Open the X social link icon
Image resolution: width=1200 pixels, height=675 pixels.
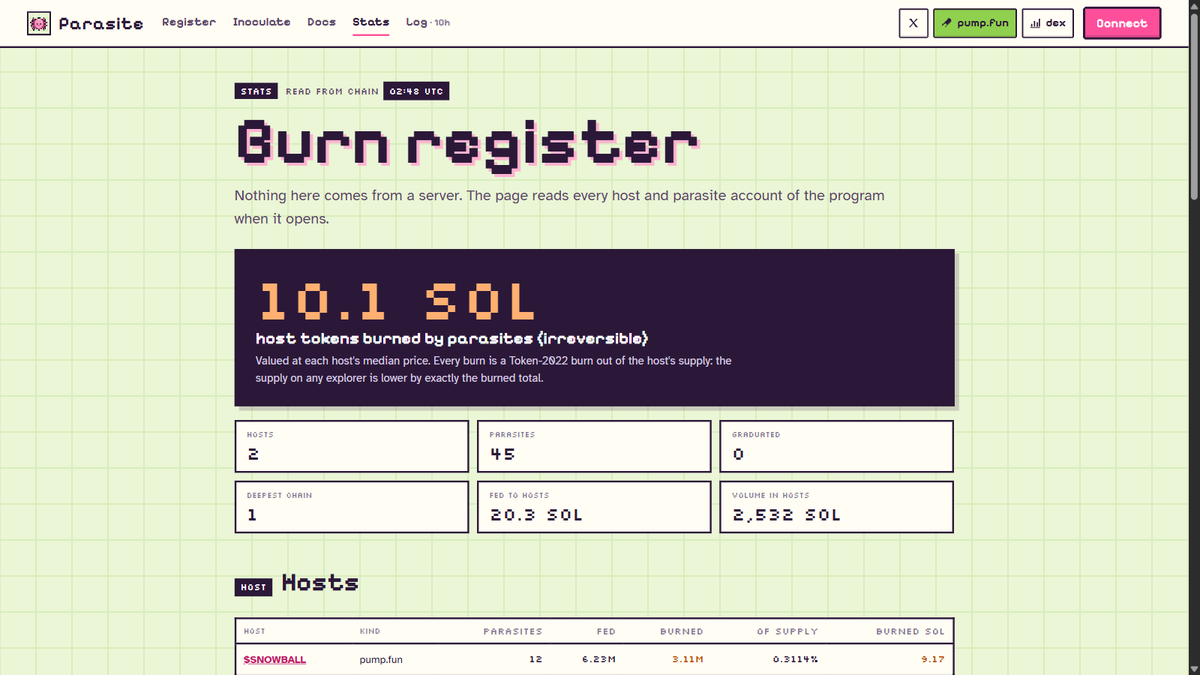pos(913,23)
